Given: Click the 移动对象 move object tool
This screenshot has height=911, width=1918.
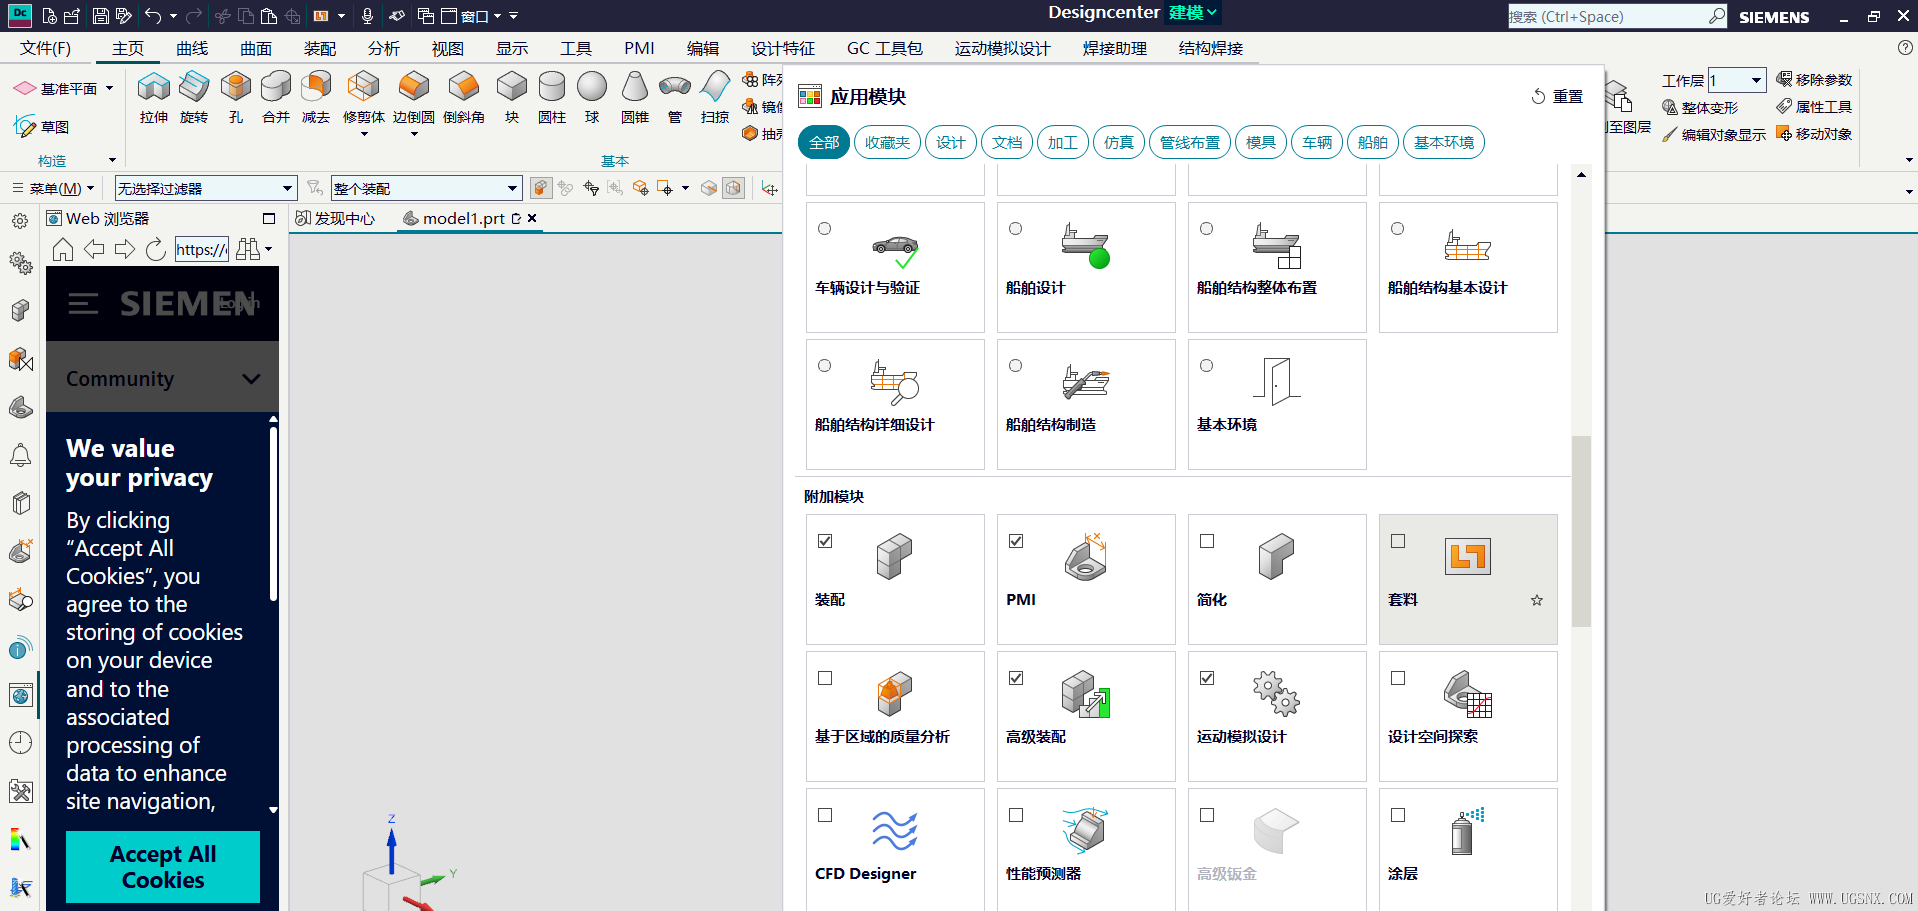Looking at the screenshot, I should click(x=1814, y=134).
